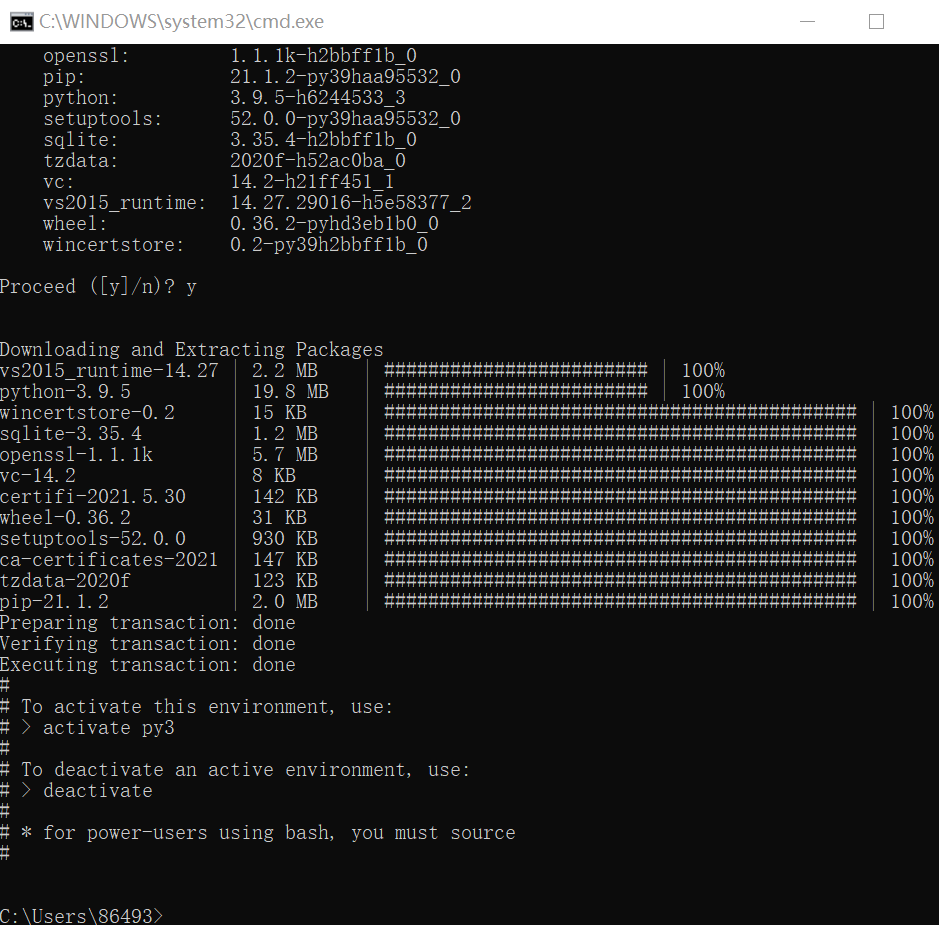Click the 'Verifying transaction: done' line
Screen dimensions: 939x925
(x=148, y=643)
